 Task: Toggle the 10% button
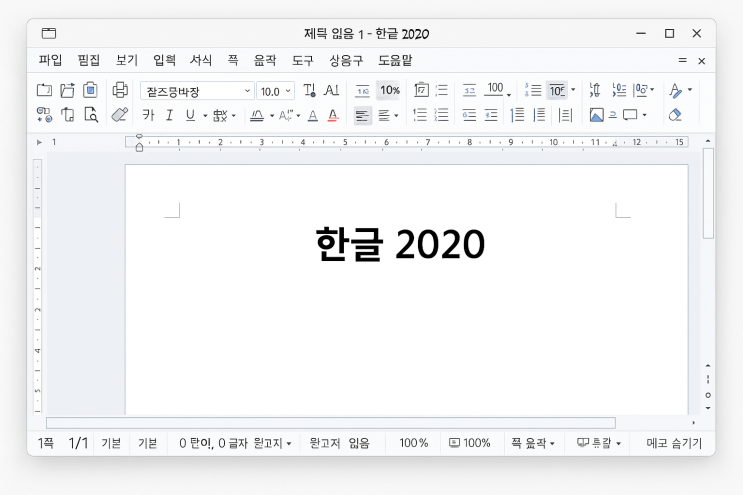tap(390, 90)
